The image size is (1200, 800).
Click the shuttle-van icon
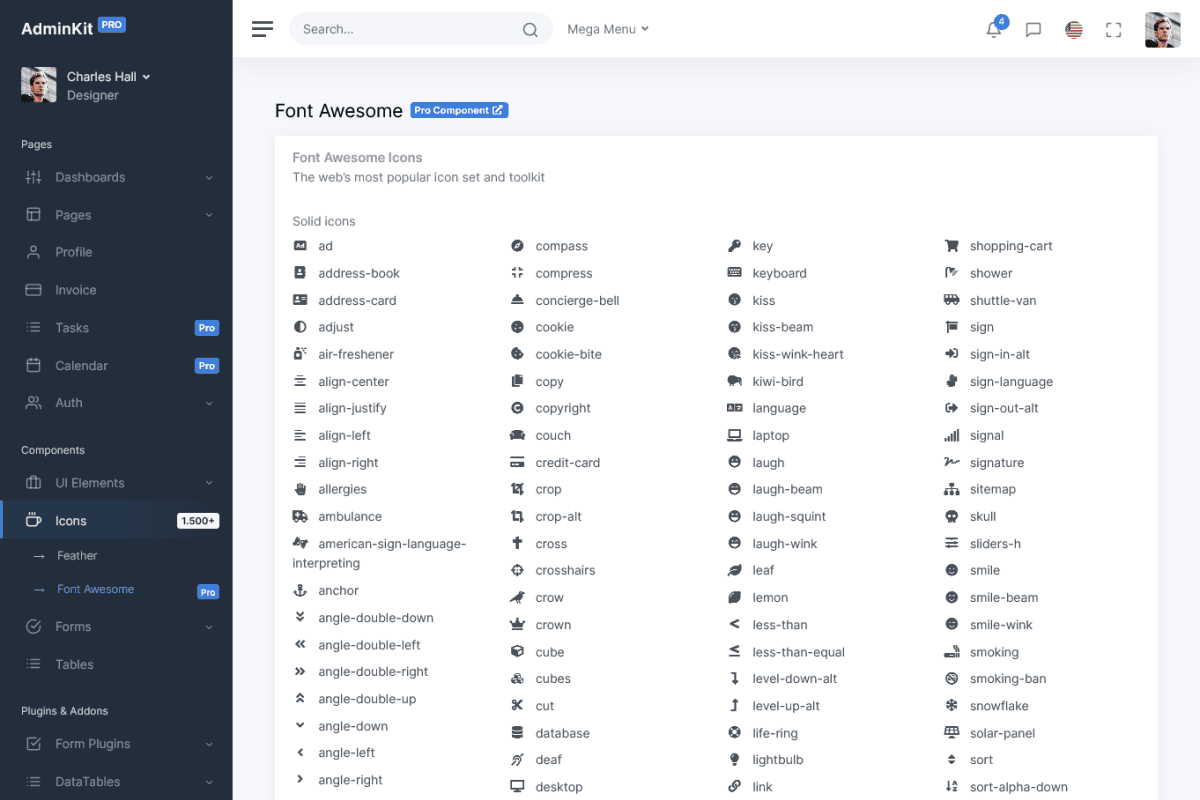[952, 300]
